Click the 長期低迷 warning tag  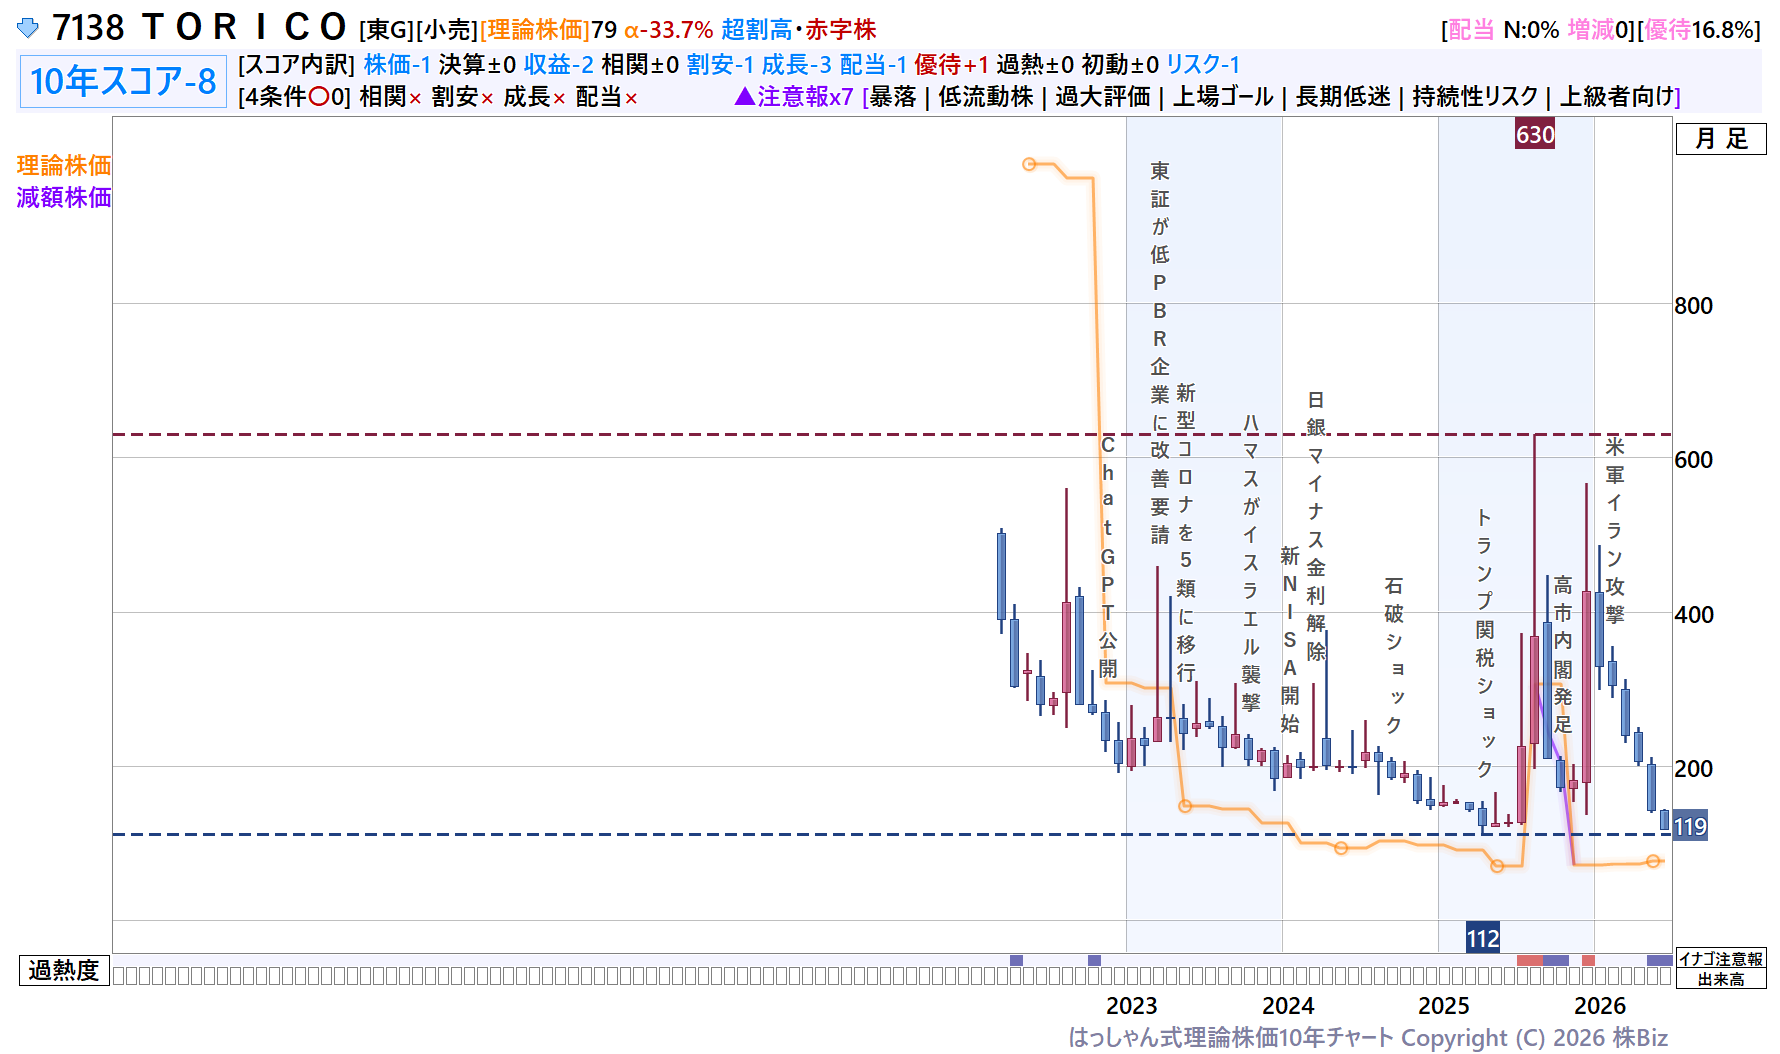click(1343, 97)
